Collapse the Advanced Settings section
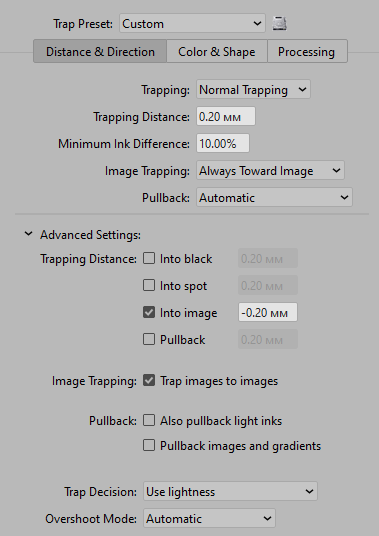Viewport: 379px width, 536px height. pyautogui.click(x=29, y=234)
